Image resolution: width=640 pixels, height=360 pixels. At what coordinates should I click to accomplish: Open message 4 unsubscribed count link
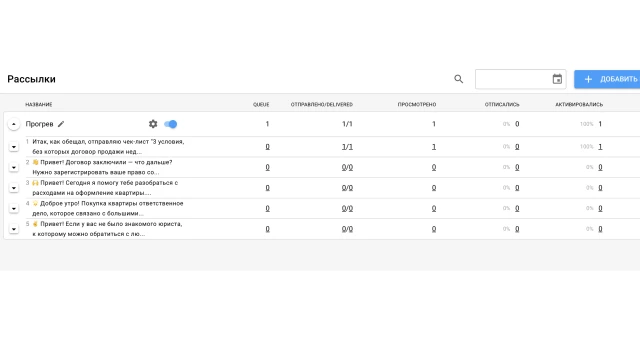coord(517,209)
